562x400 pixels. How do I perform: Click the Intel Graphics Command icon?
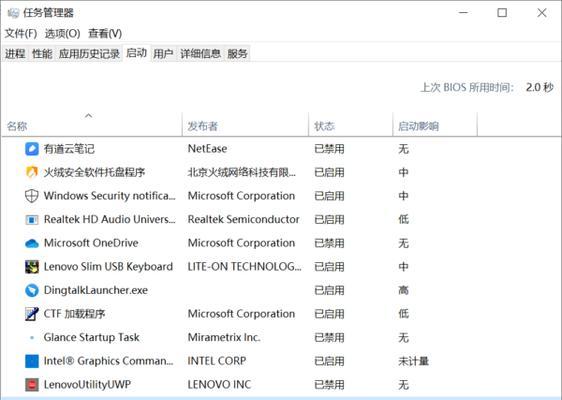click(x=32, y=361)
